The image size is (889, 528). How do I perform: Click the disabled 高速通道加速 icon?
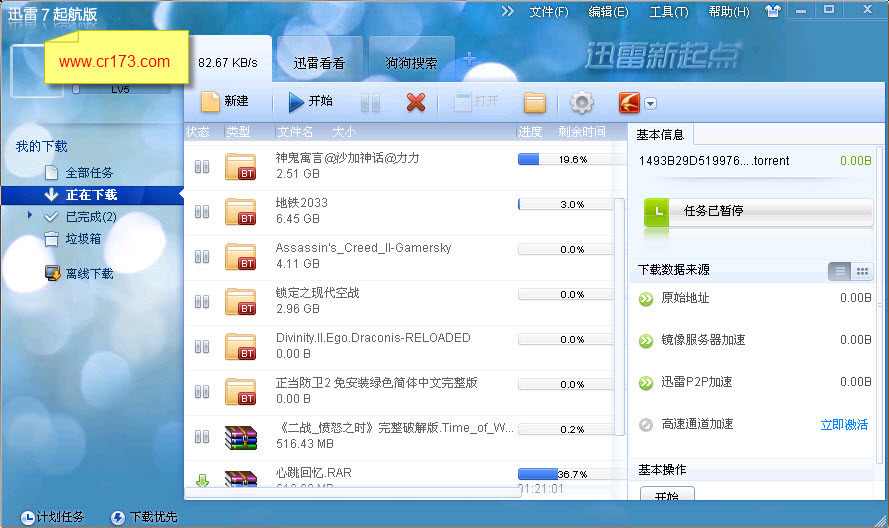tap(646, 425)
